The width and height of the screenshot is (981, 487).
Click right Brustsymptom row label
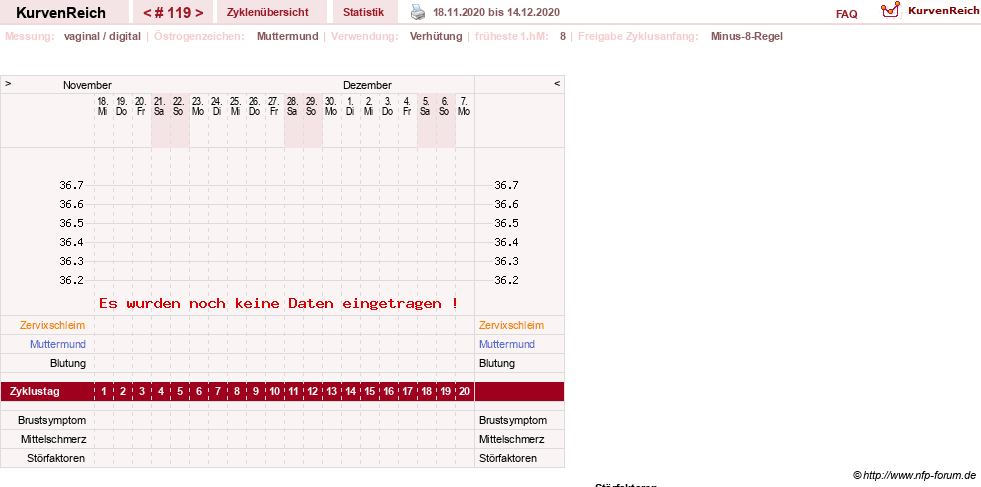513,420
